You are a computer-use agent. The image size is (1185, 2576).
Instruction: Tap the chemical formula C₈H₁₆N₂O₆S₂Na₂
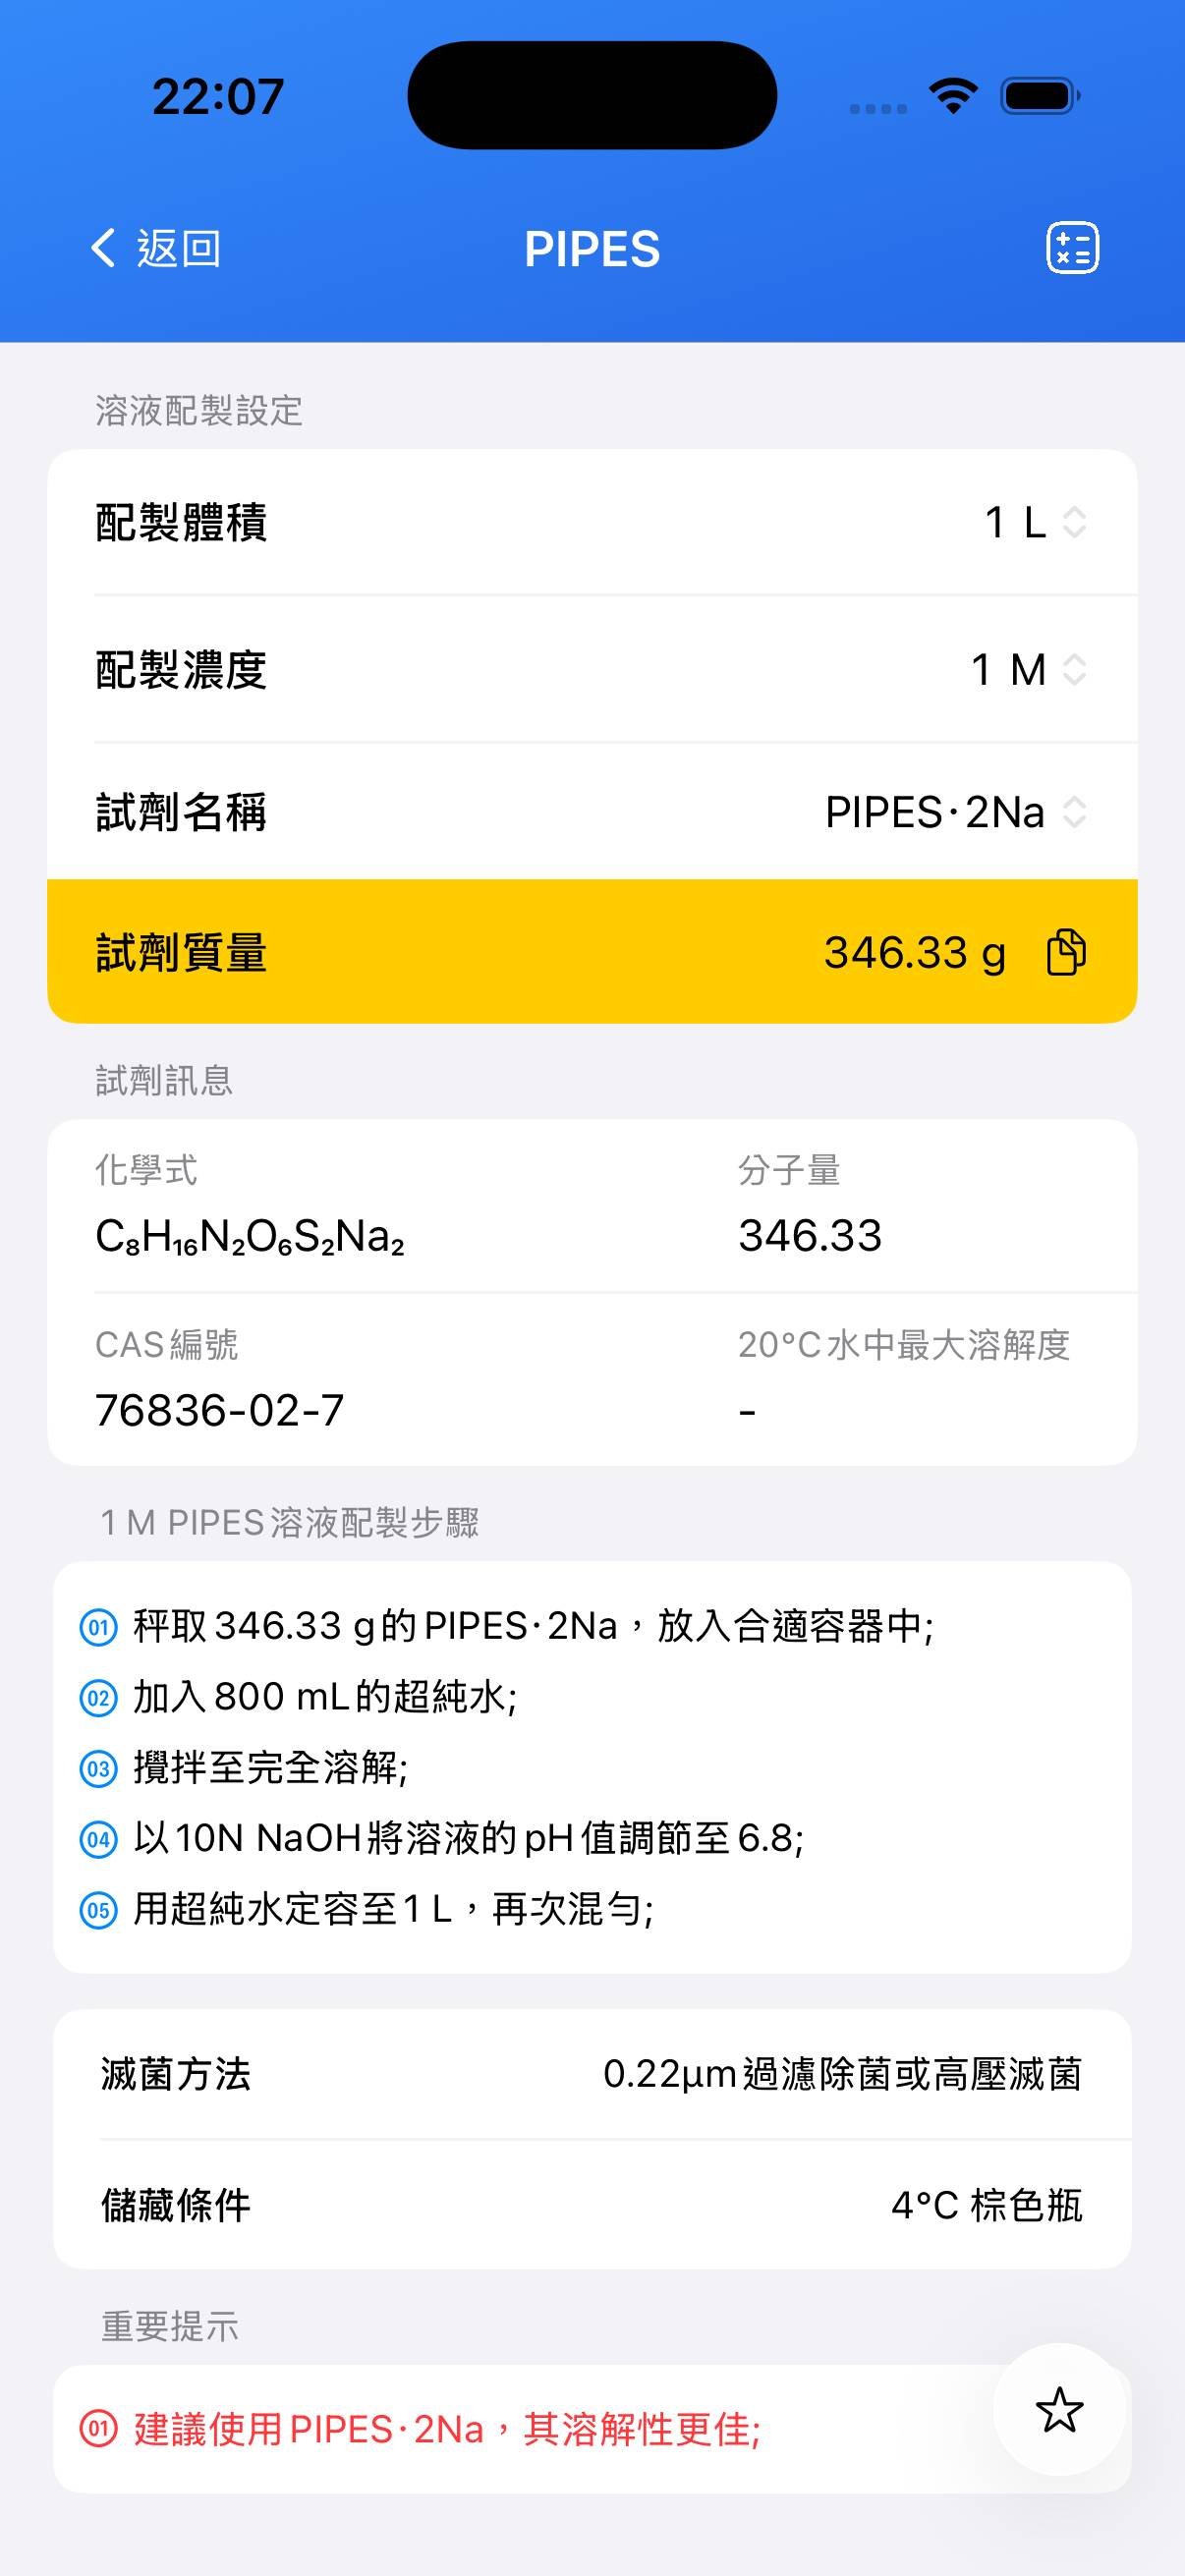(x=250, y=1237)
